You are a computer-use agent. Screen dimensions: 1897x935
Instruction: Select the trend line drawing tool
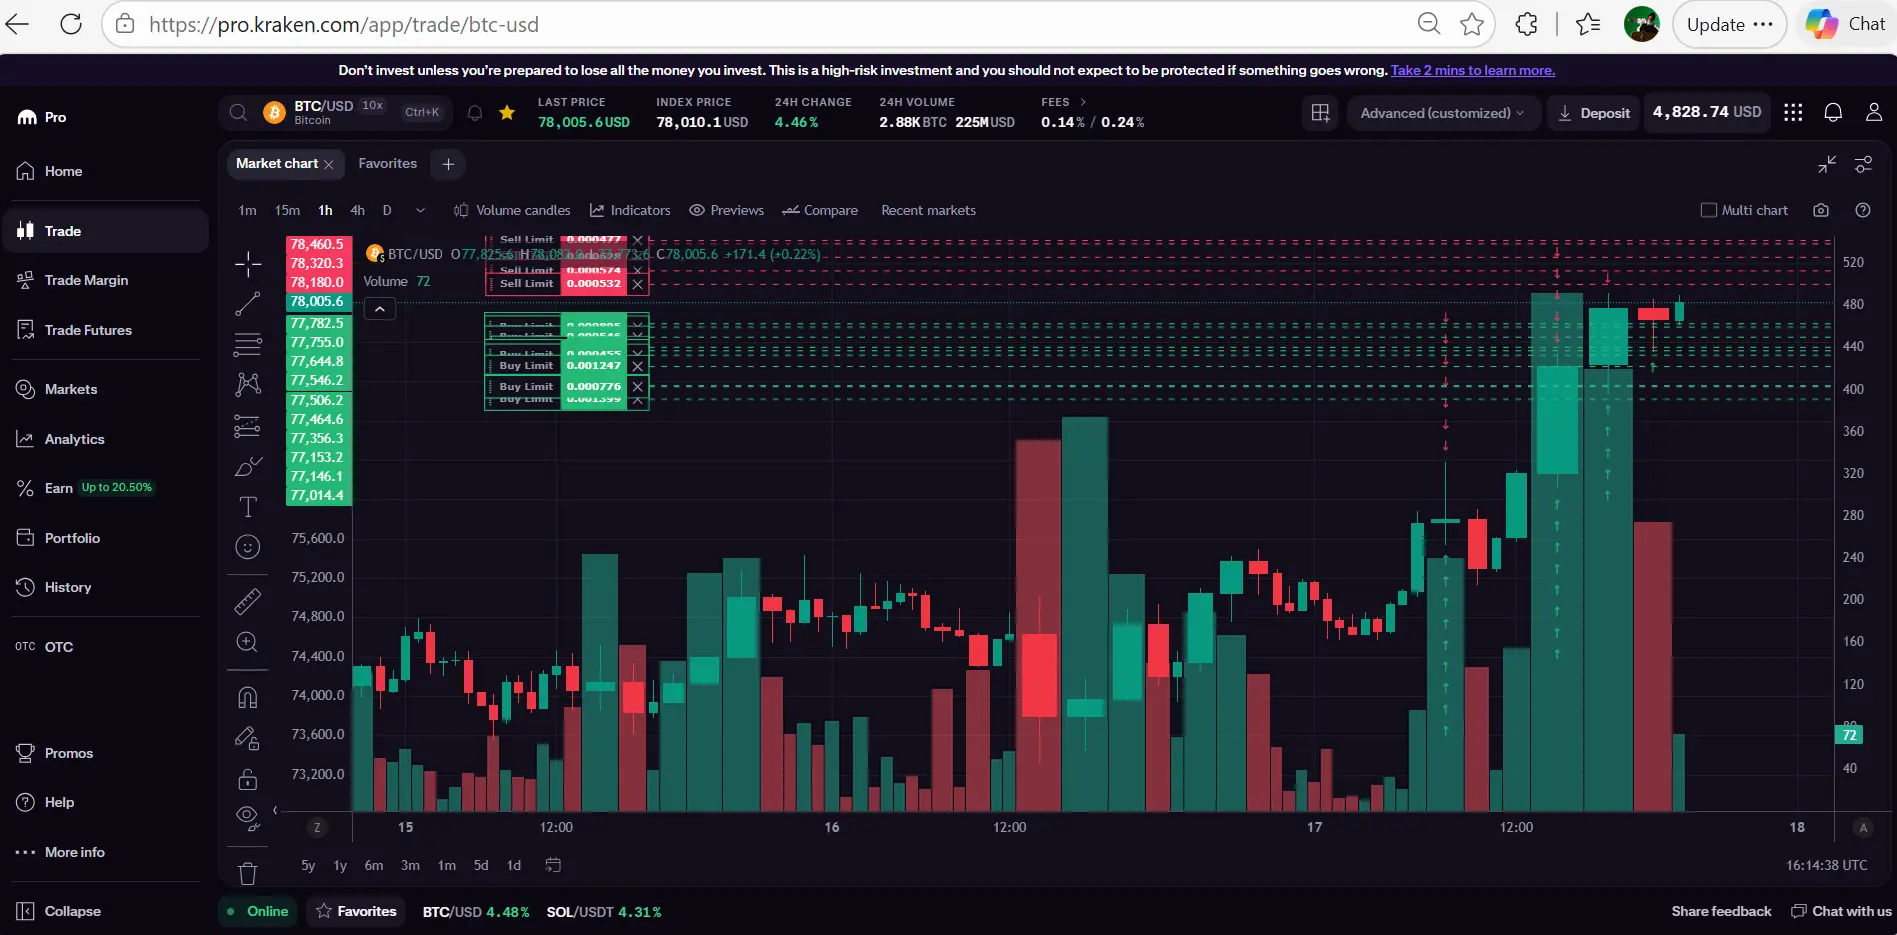pyautogui.click(x=248, y=304)
